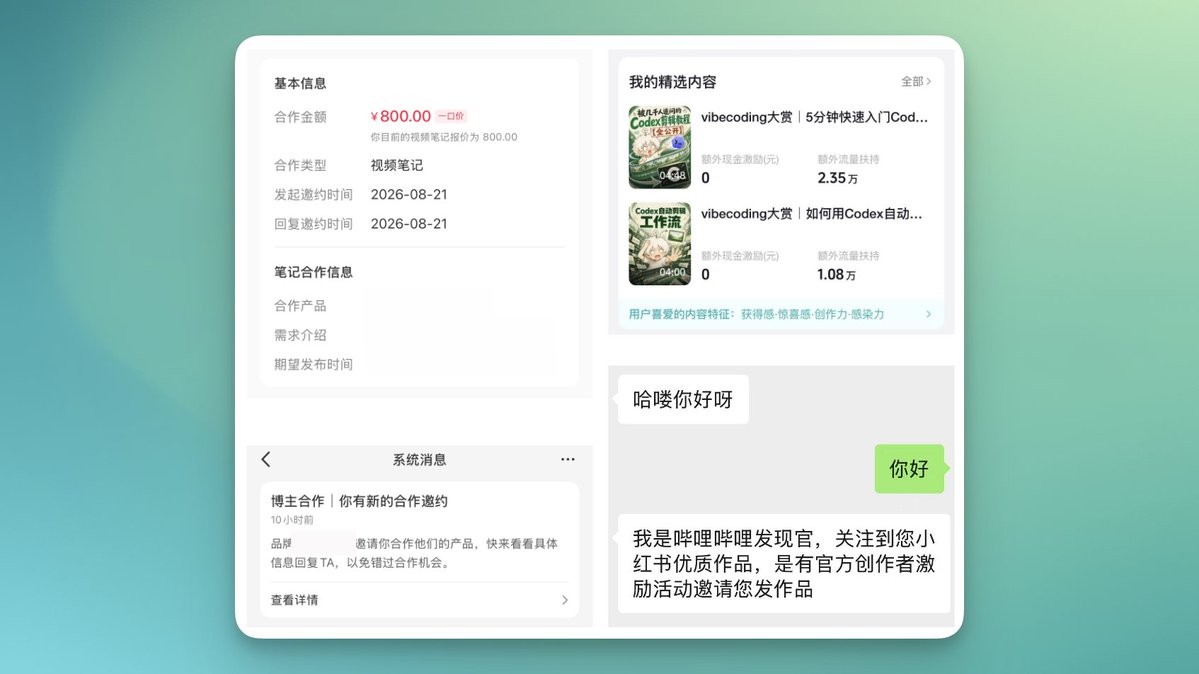The height and width of the screenshot is (674, 1199).
Task: Click the 期望发布时间 field label
Action: click(x=314, y=364)
